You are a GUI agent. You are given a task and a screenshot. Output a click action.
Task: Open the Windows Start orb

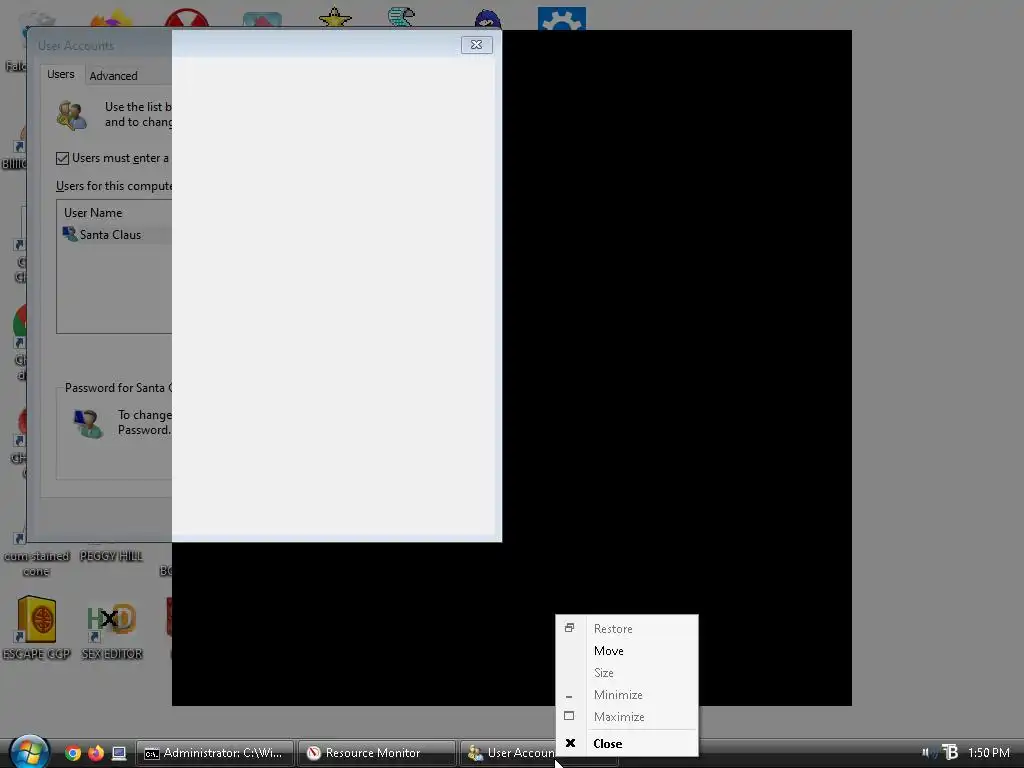pos(29,751)
